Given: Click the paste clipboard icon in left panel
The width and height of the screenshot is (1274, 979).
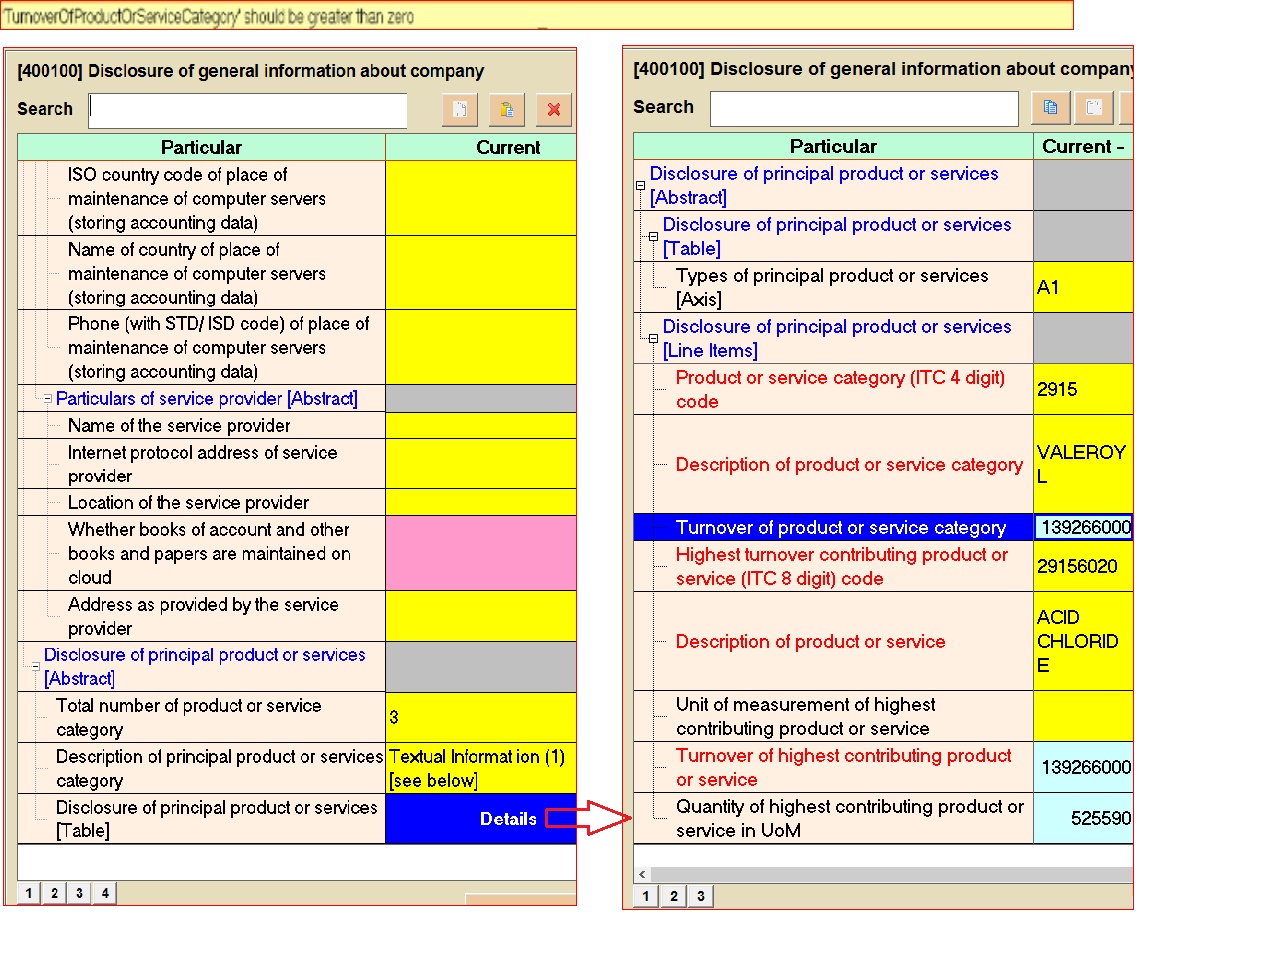Looking at the screenshot, I should point(507,110).
